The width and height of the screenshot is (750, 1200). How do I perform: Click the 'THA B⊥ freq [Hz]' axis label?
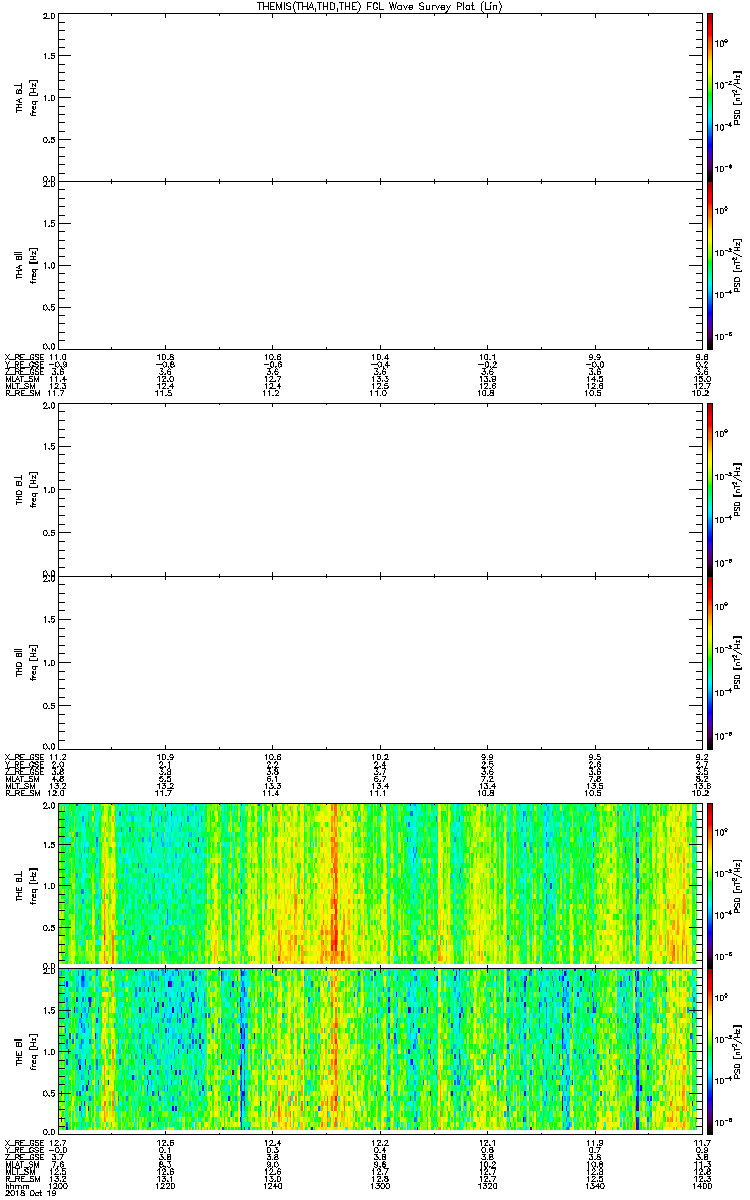[27, 97]
